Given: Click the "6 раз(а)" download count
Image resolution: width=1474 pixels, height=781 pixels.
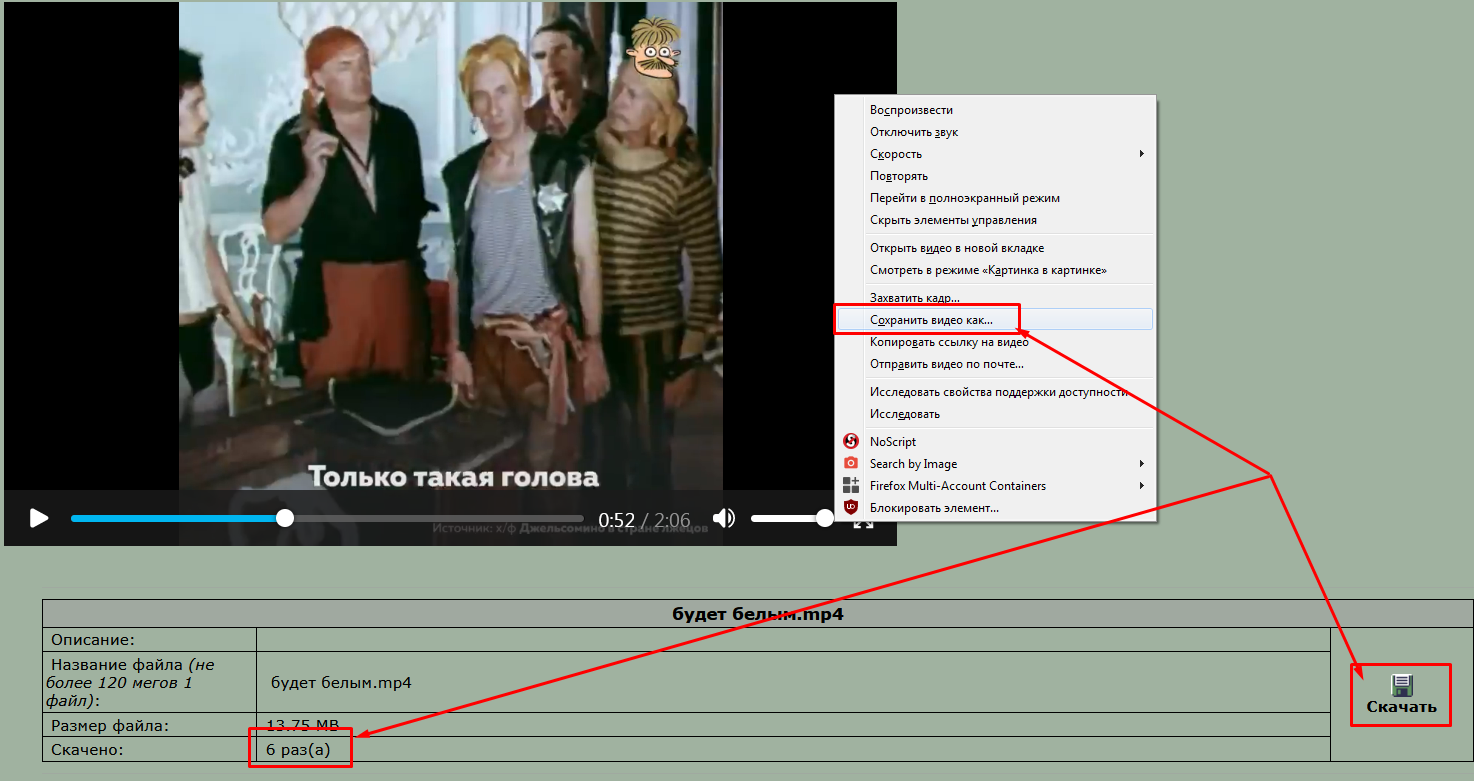Looking at the screenshot, I should point(297,749).
